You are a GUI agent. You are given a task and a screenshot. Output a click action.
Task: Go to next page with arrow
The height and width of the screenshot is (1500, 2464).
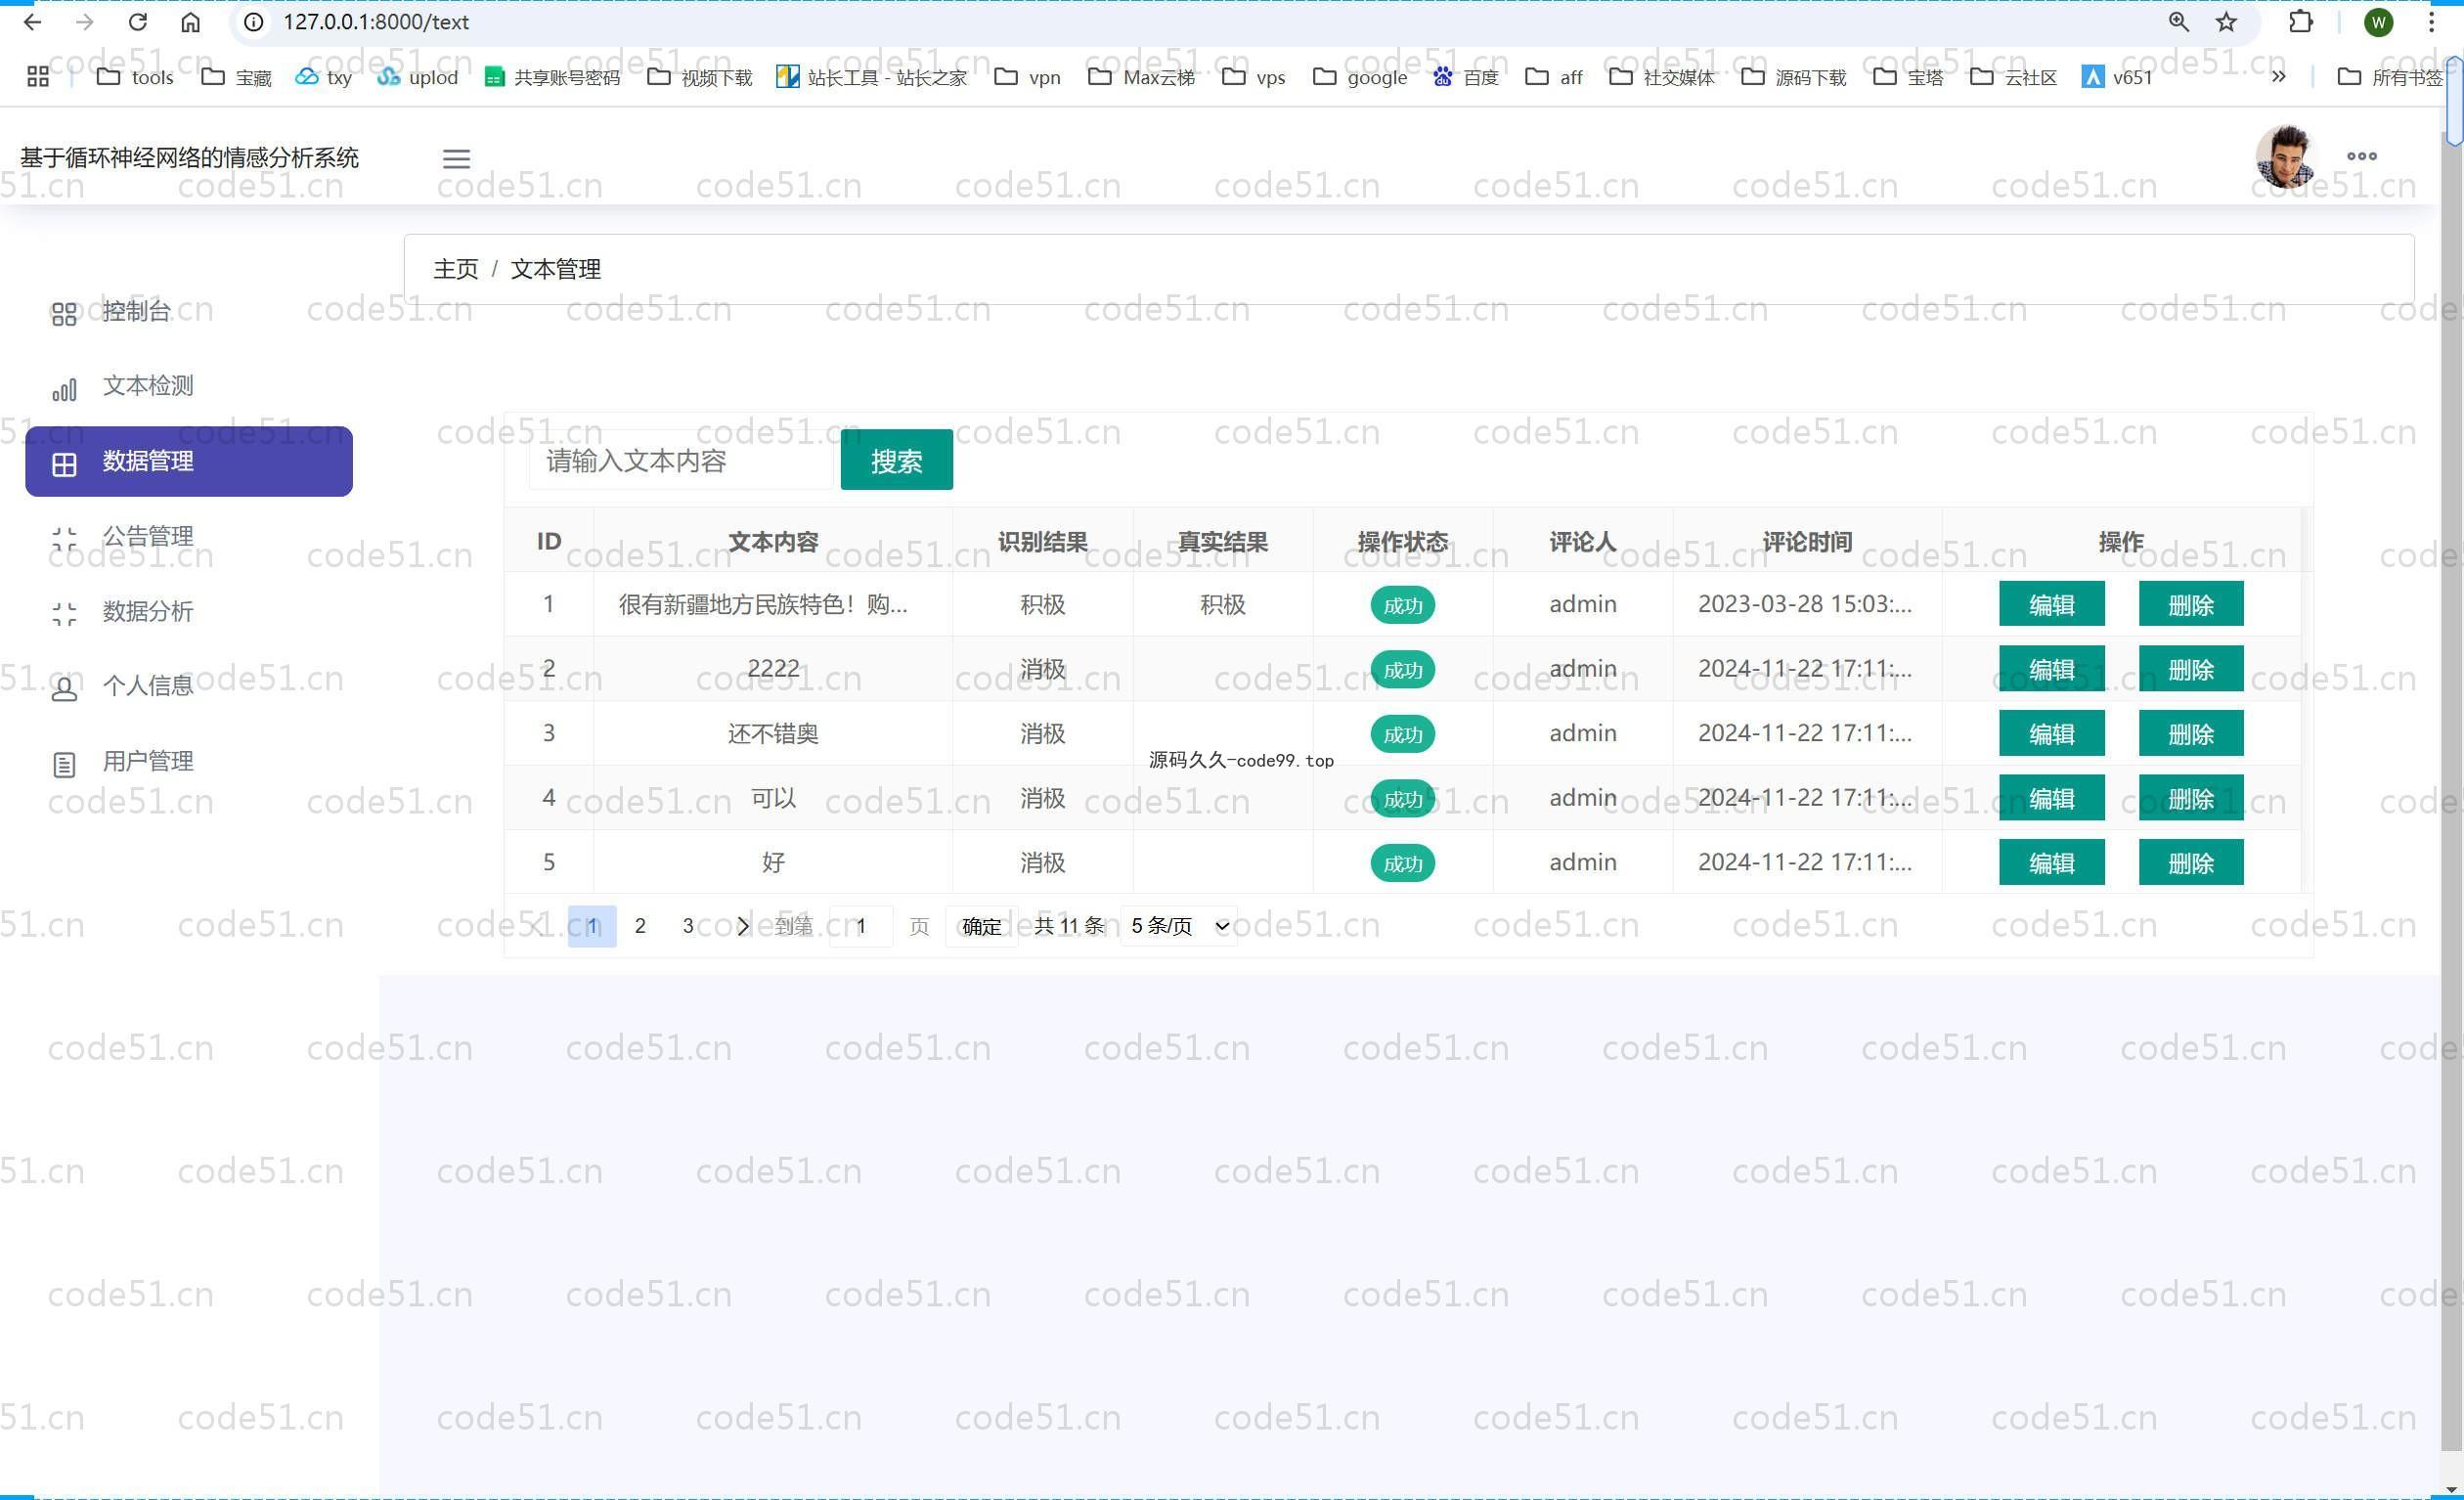point(742,926)
